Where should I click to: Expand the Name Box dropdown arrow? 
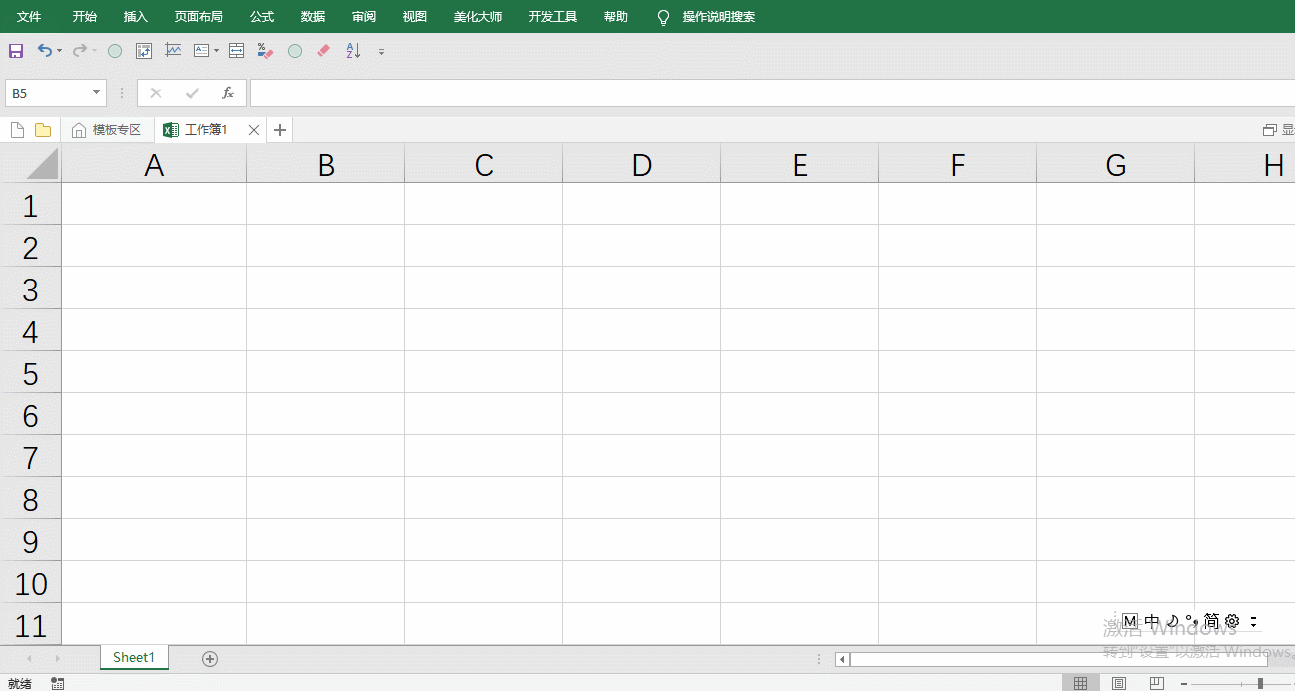97,93
